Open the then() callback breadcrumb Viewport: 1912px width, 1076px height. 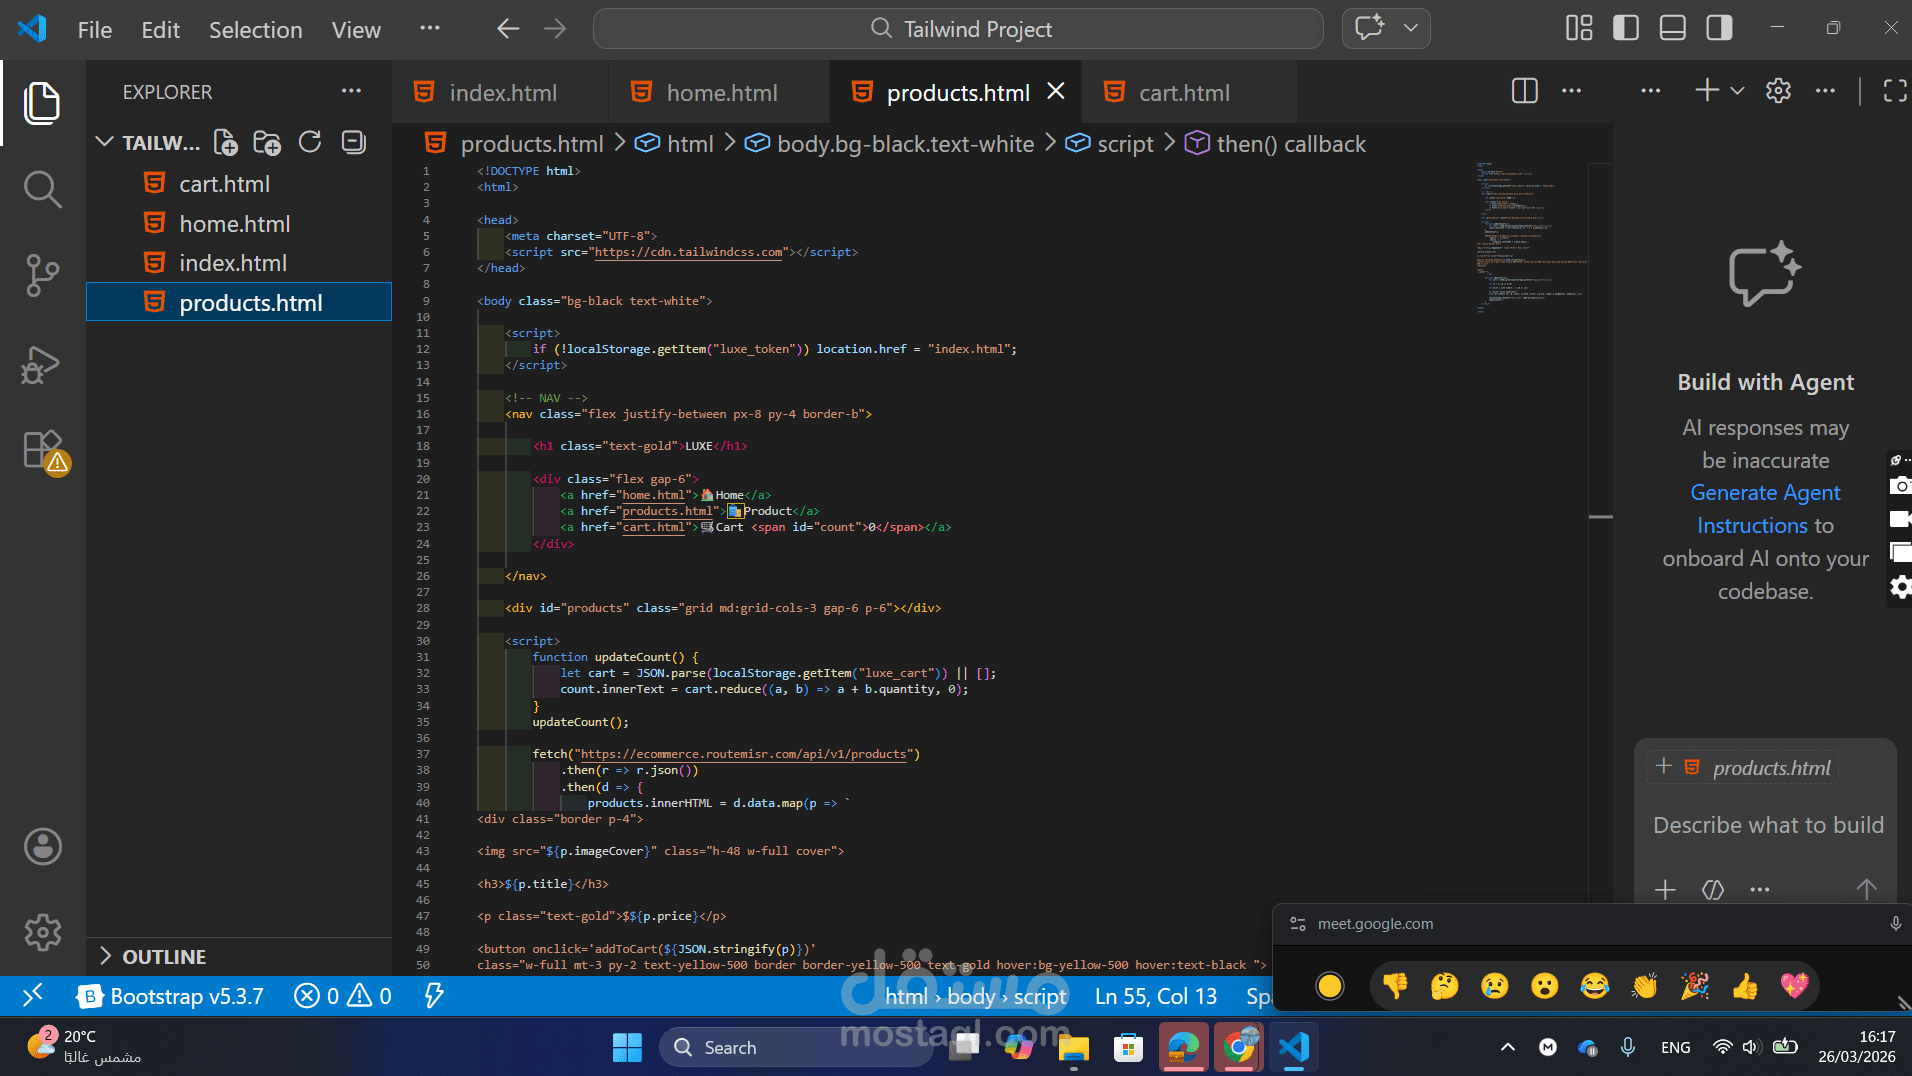click(1275, 144)
